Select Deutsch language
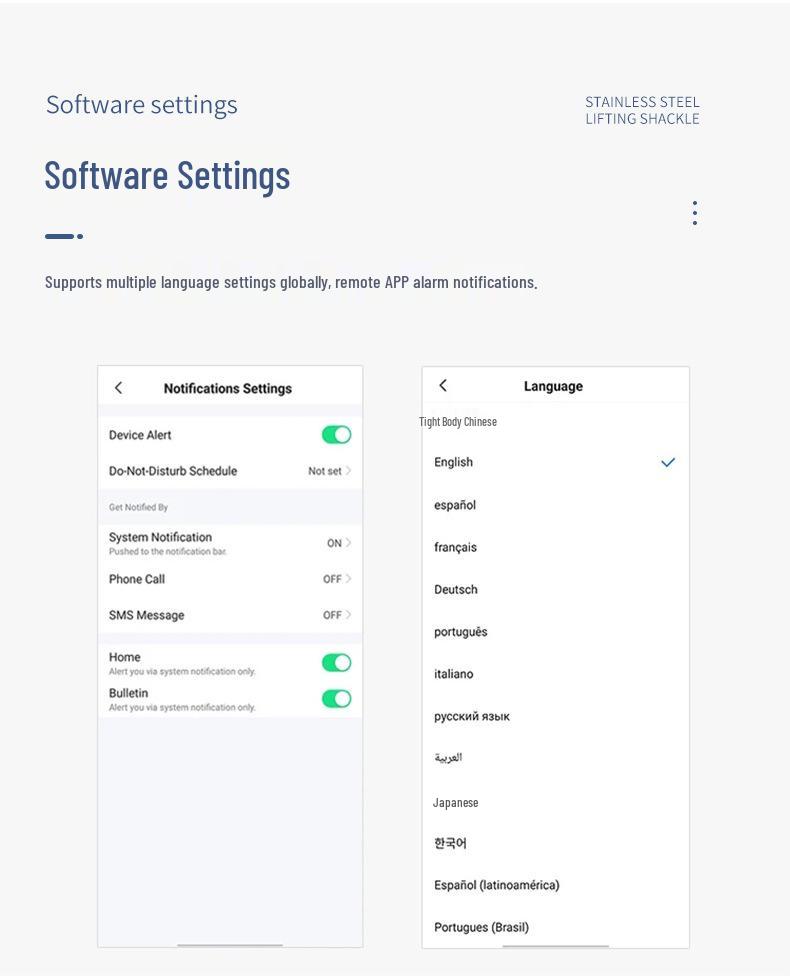The width and height of the screenshot is (790, 978). pos(555,589)
